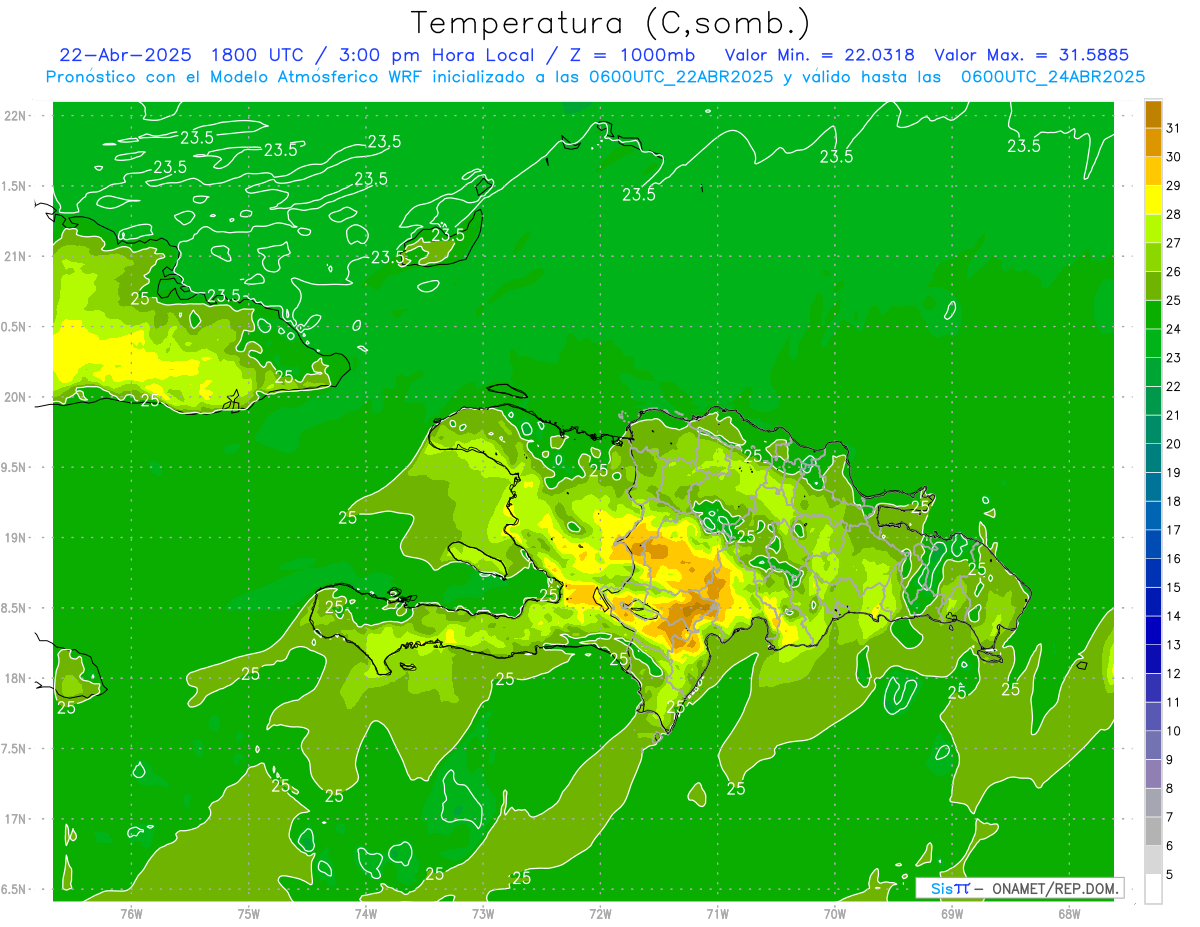Pick the teal swatch between 19 and 20
The width and height of the screenshot is (1200, 927).
tap(1153, 458)
